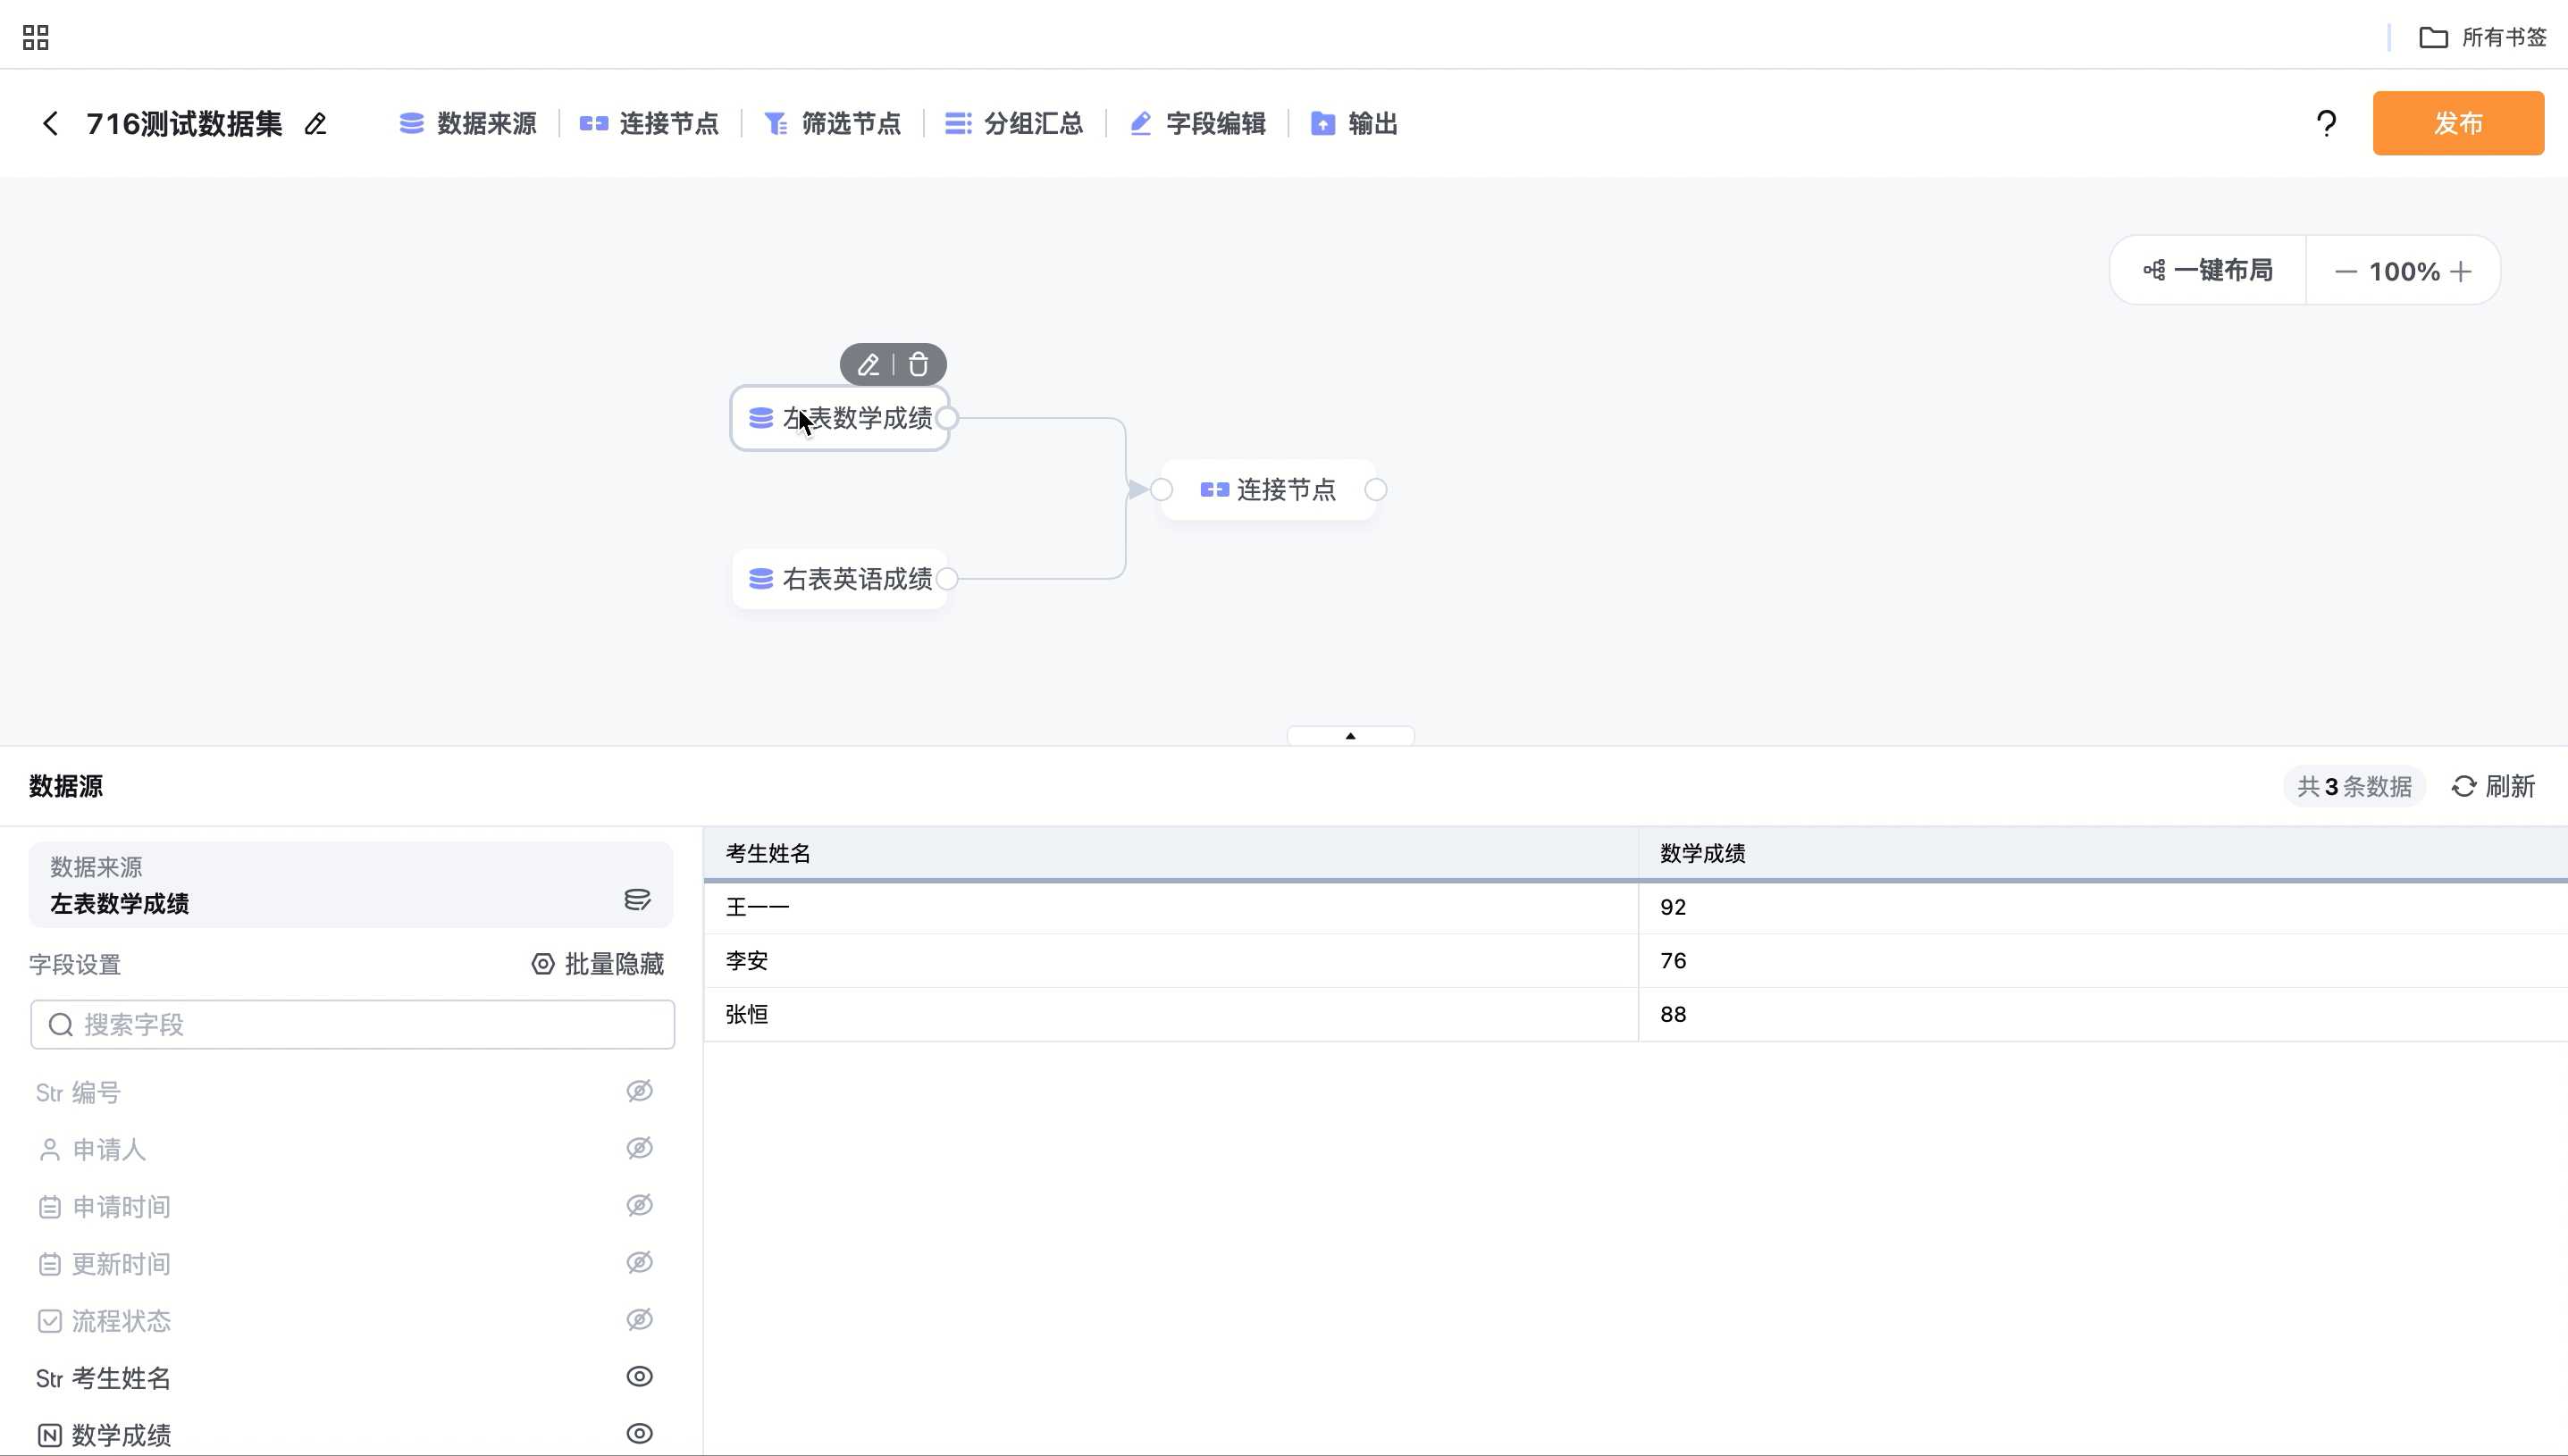Image resolution: width=2568 pixels, height=1456 pixels.
Task: Show the 申请人 field
Action: coord(639,1148)
